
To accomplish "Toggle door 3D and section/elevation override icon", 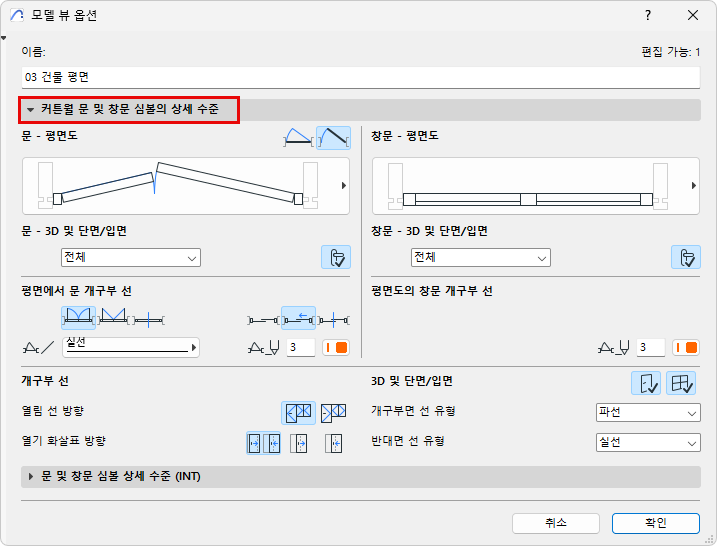I will tap(335, 257).
